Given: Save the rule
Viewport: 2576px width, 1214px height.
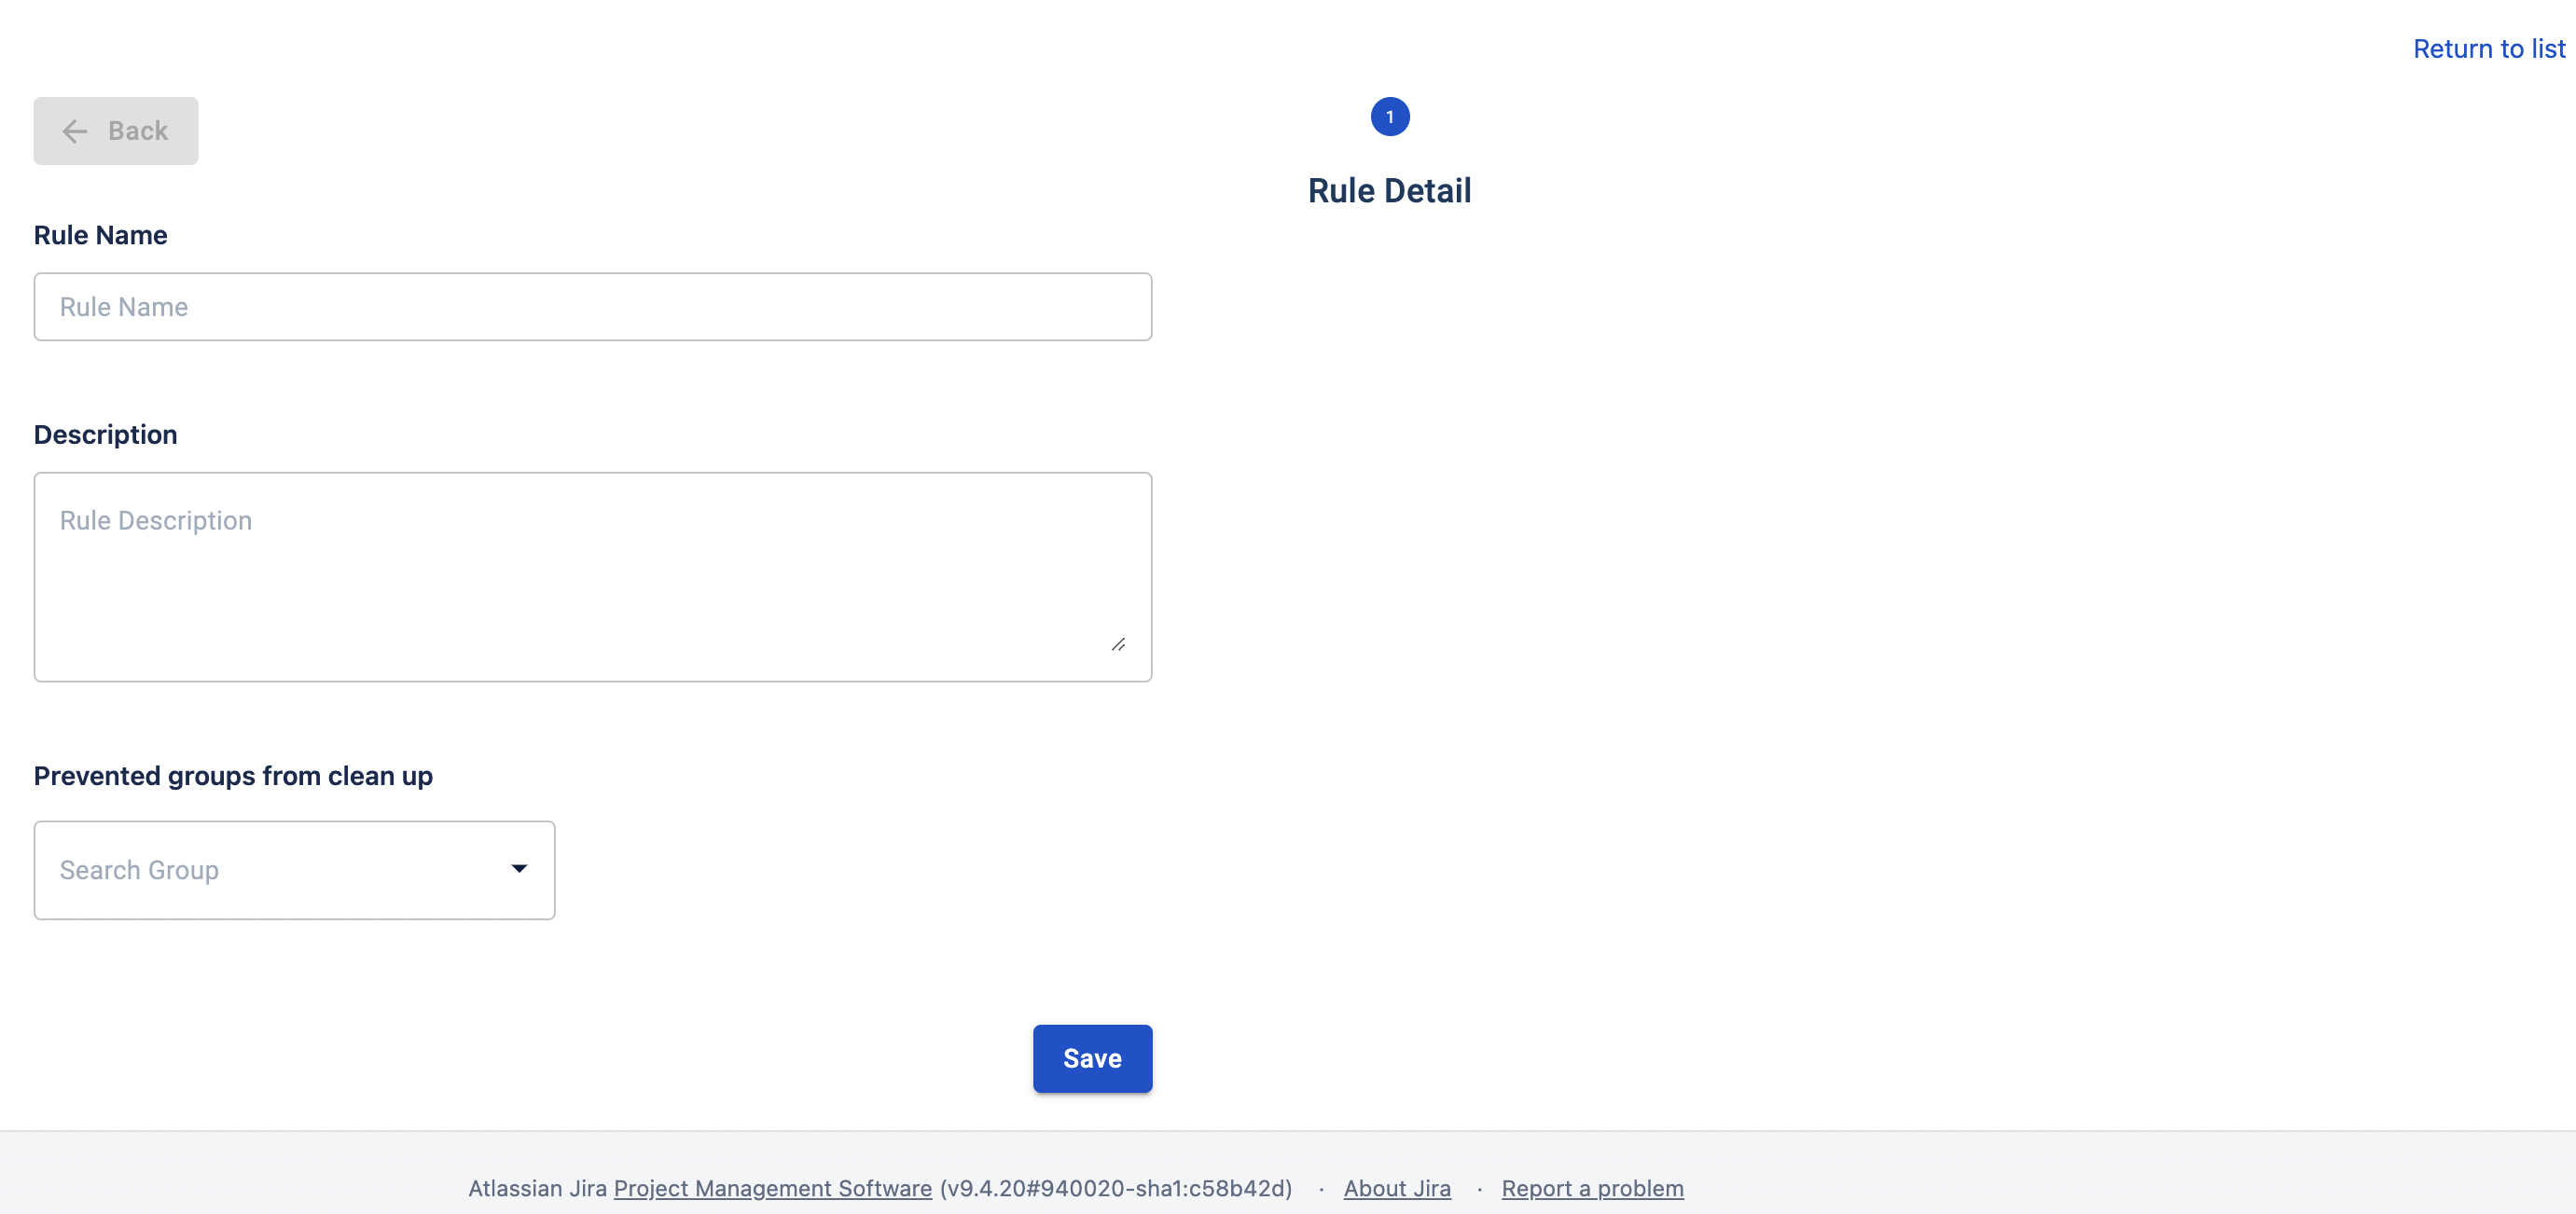Looking at the screenshot, I should click(x=1092, y=1058).
